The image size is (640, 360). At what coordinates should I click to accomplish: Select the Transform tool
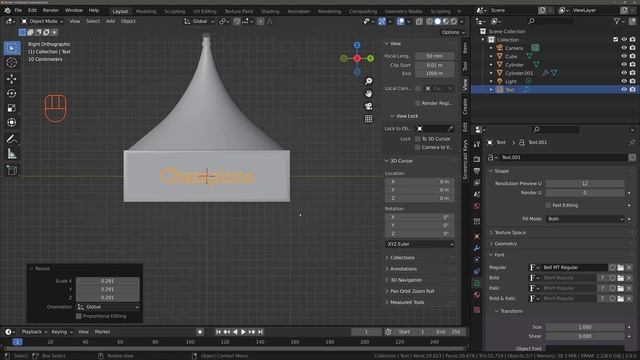pyautogui.click(x=12, y=122)
